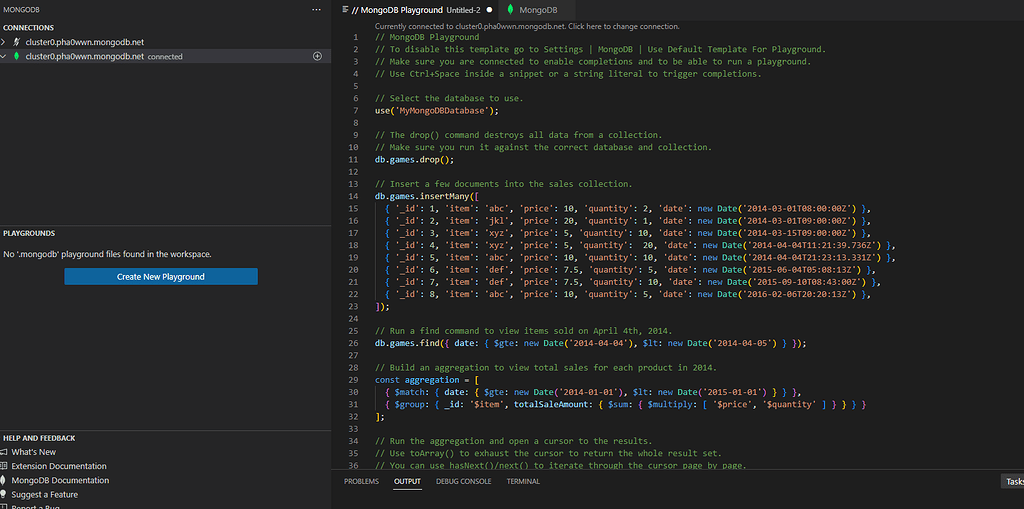
Task: Click the disconnected plug icon of the first cluster
Action: coord(16,43)
